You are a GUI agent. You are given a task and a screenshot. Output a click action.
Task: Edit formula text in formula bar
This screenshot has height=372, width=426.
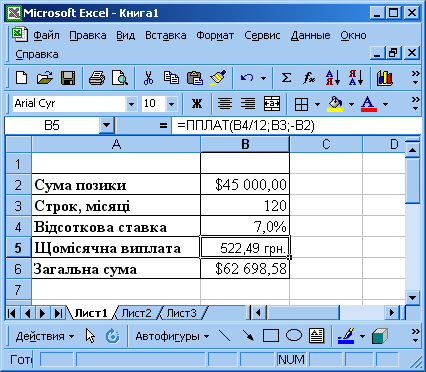click(x=297, y=126)
